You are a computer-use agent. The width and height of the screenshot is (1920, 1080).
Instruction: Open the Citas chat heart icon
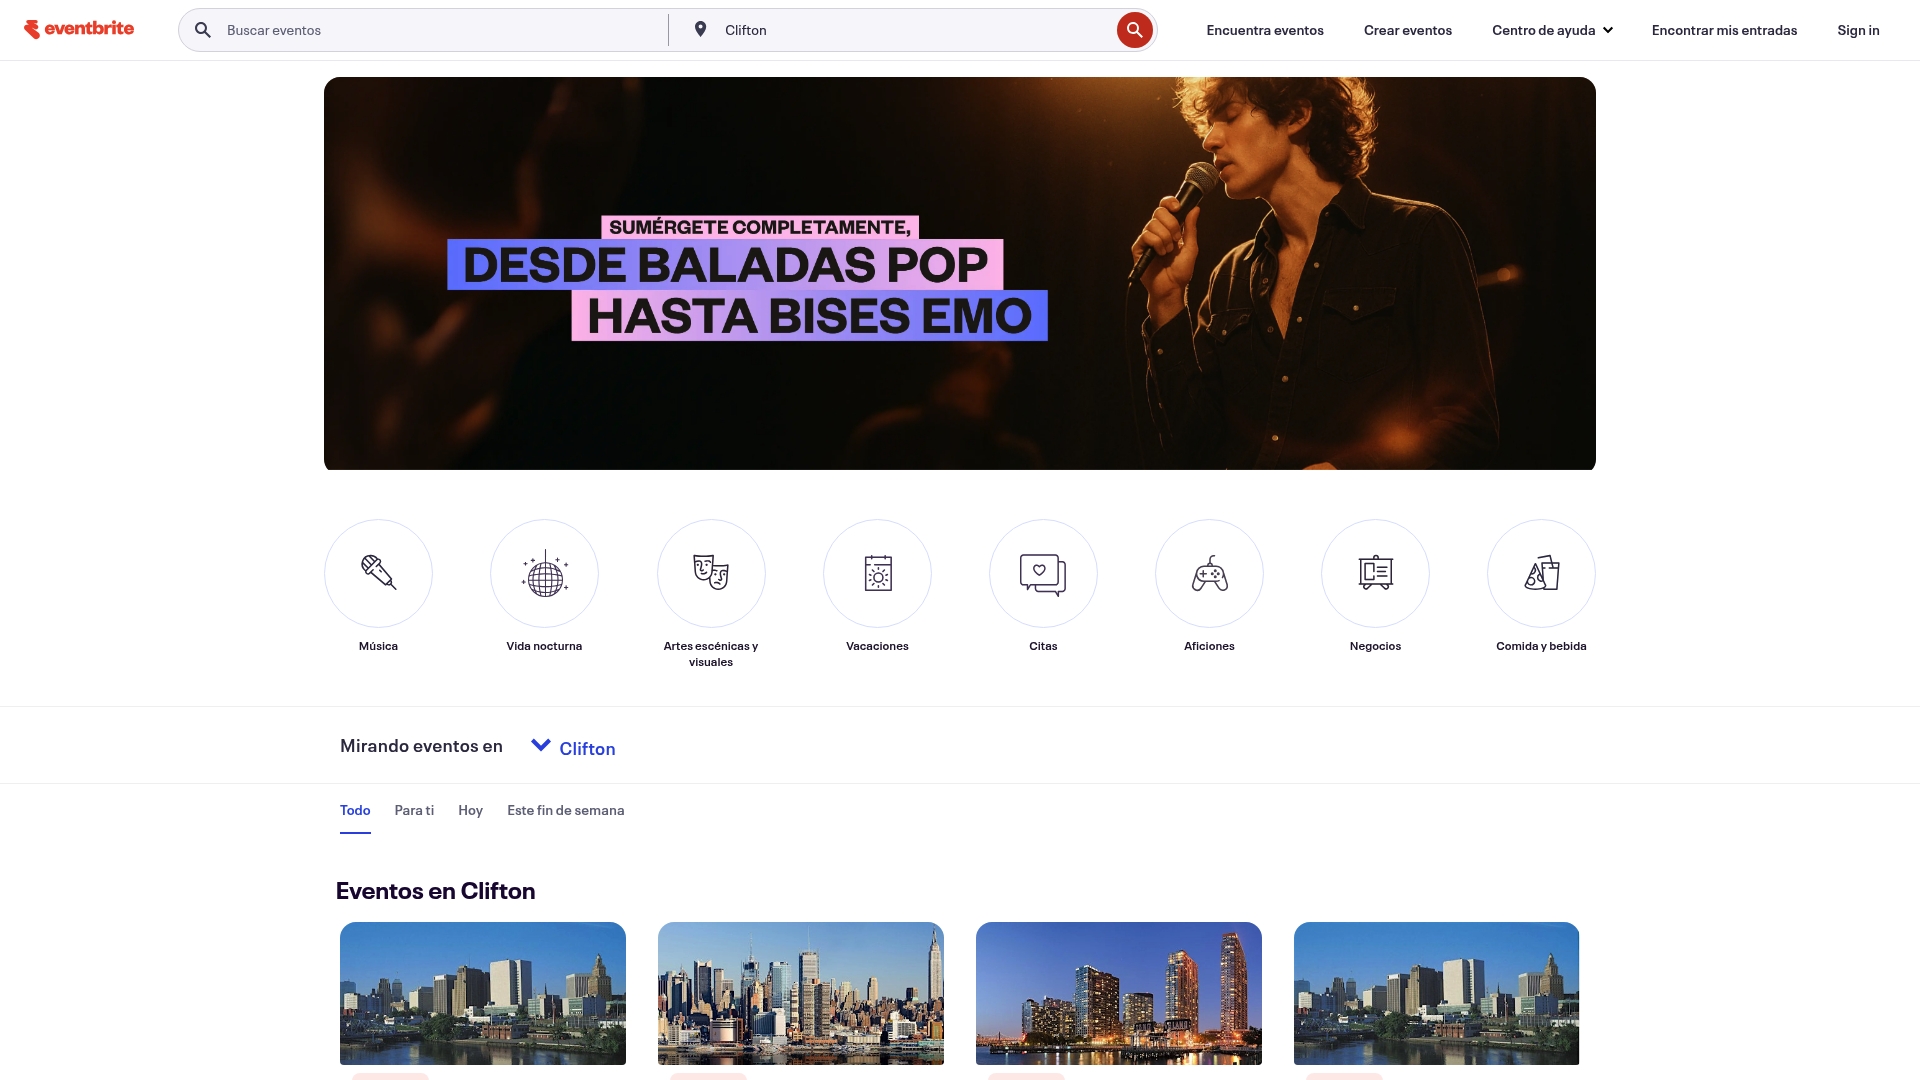point(1043,573)
